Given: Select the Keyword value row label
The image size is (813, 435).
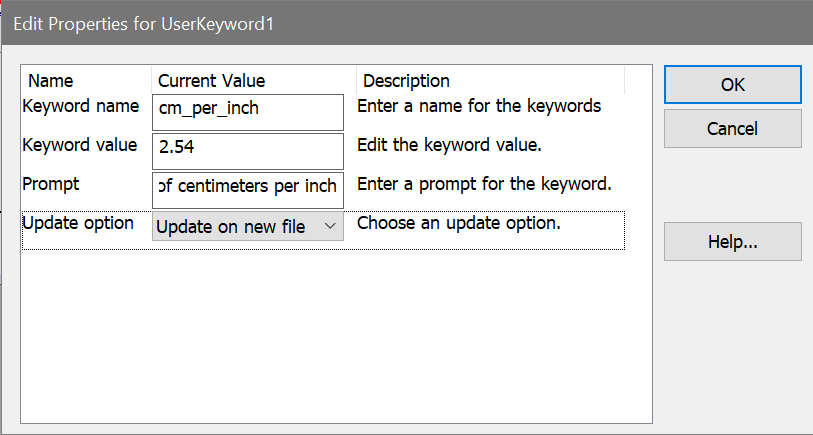Looking at the screenshot, I should [80, 145].
